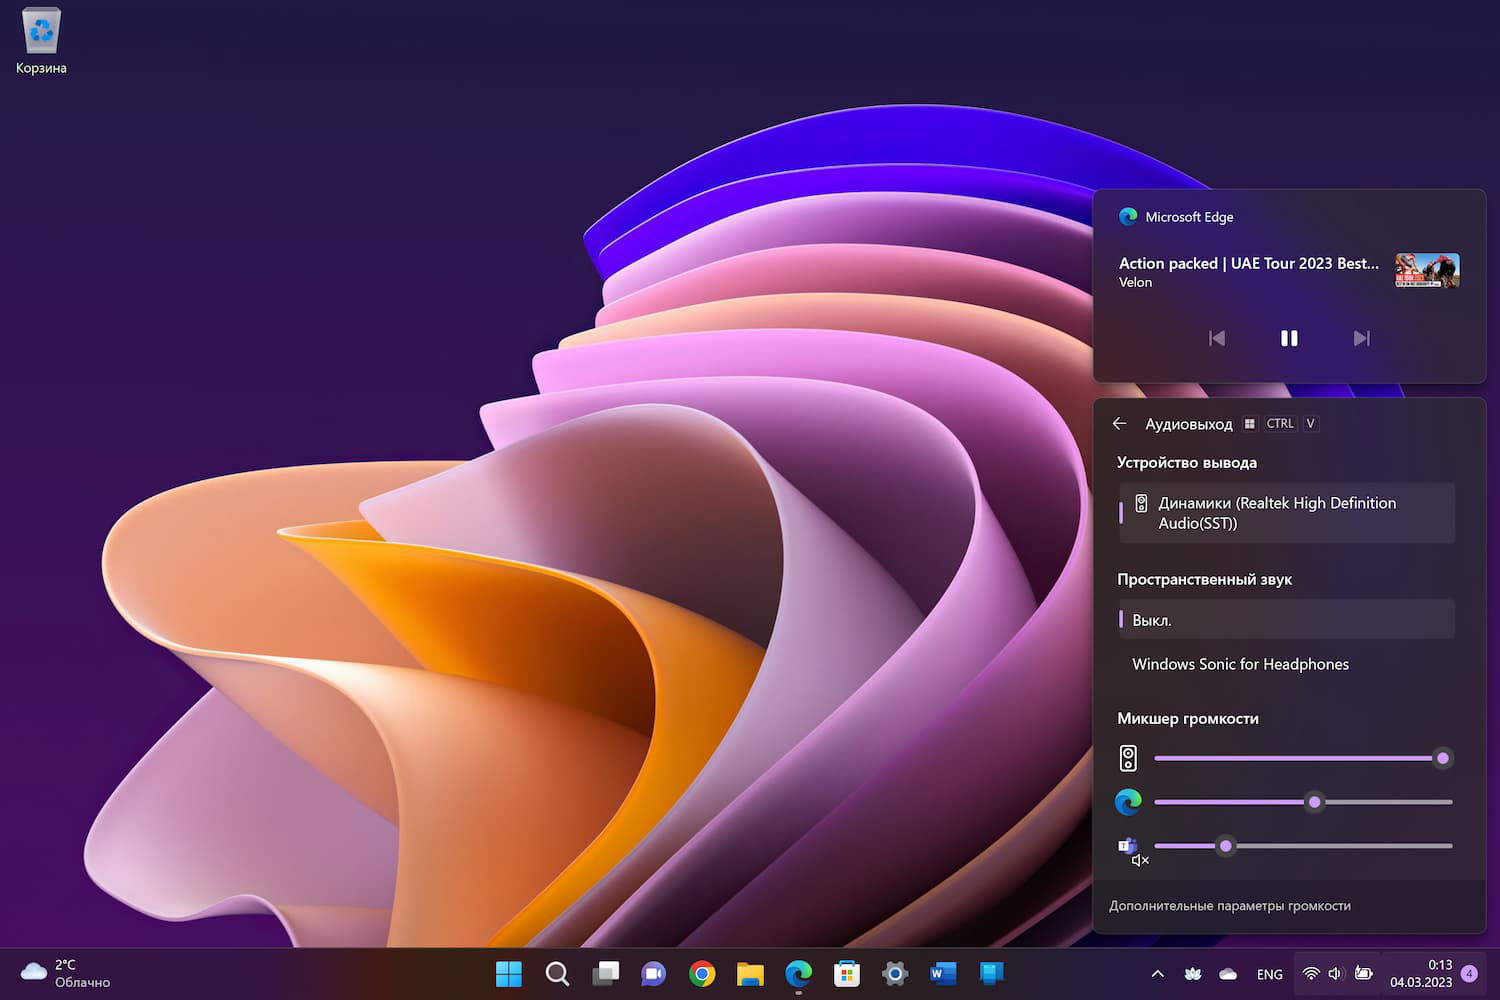Image resolution: width=1500 pixels, height=1000 pixels.
Task: Open the UAE Tour video thumbnail
Action: 1427,270
